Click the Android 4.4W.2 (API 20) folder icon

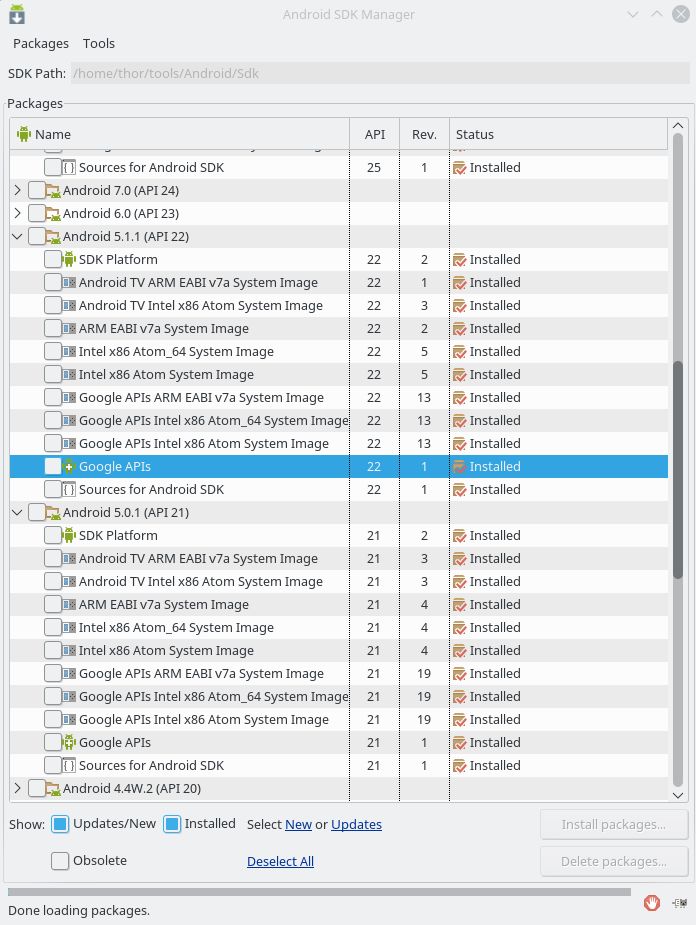[x=53, y=789]
